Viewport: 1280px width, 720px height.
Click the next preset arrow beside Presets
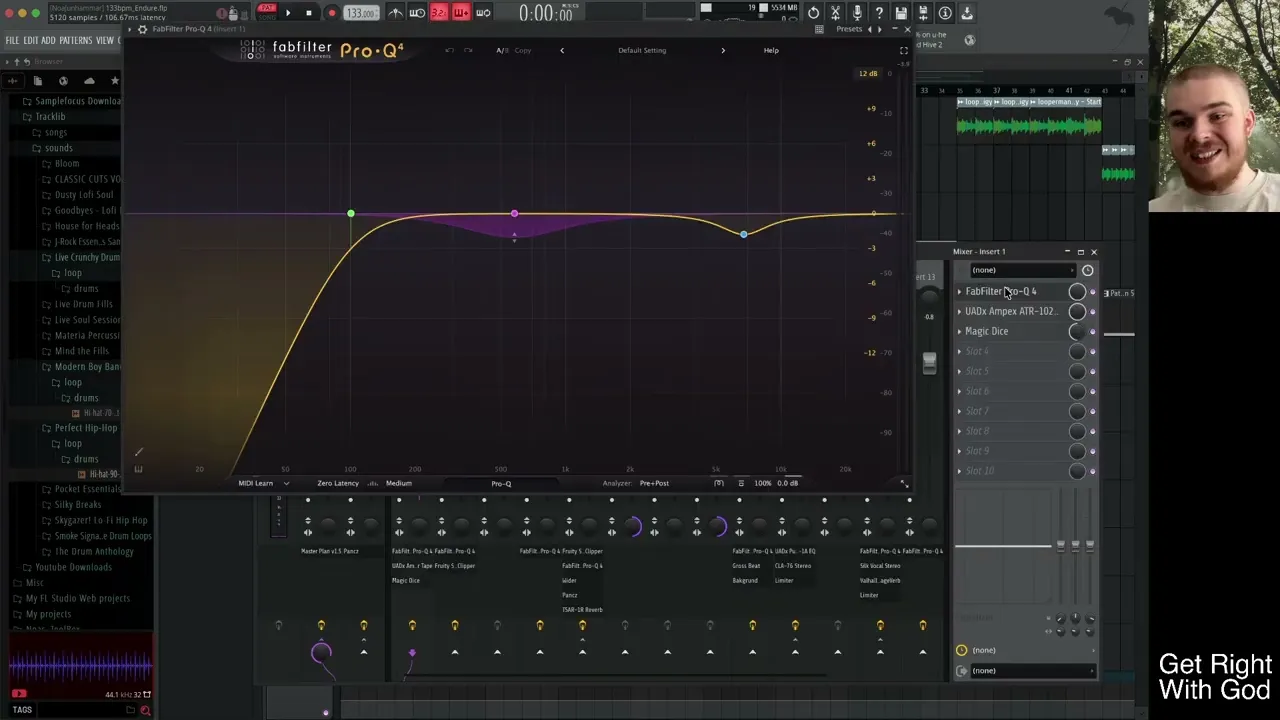880,29
